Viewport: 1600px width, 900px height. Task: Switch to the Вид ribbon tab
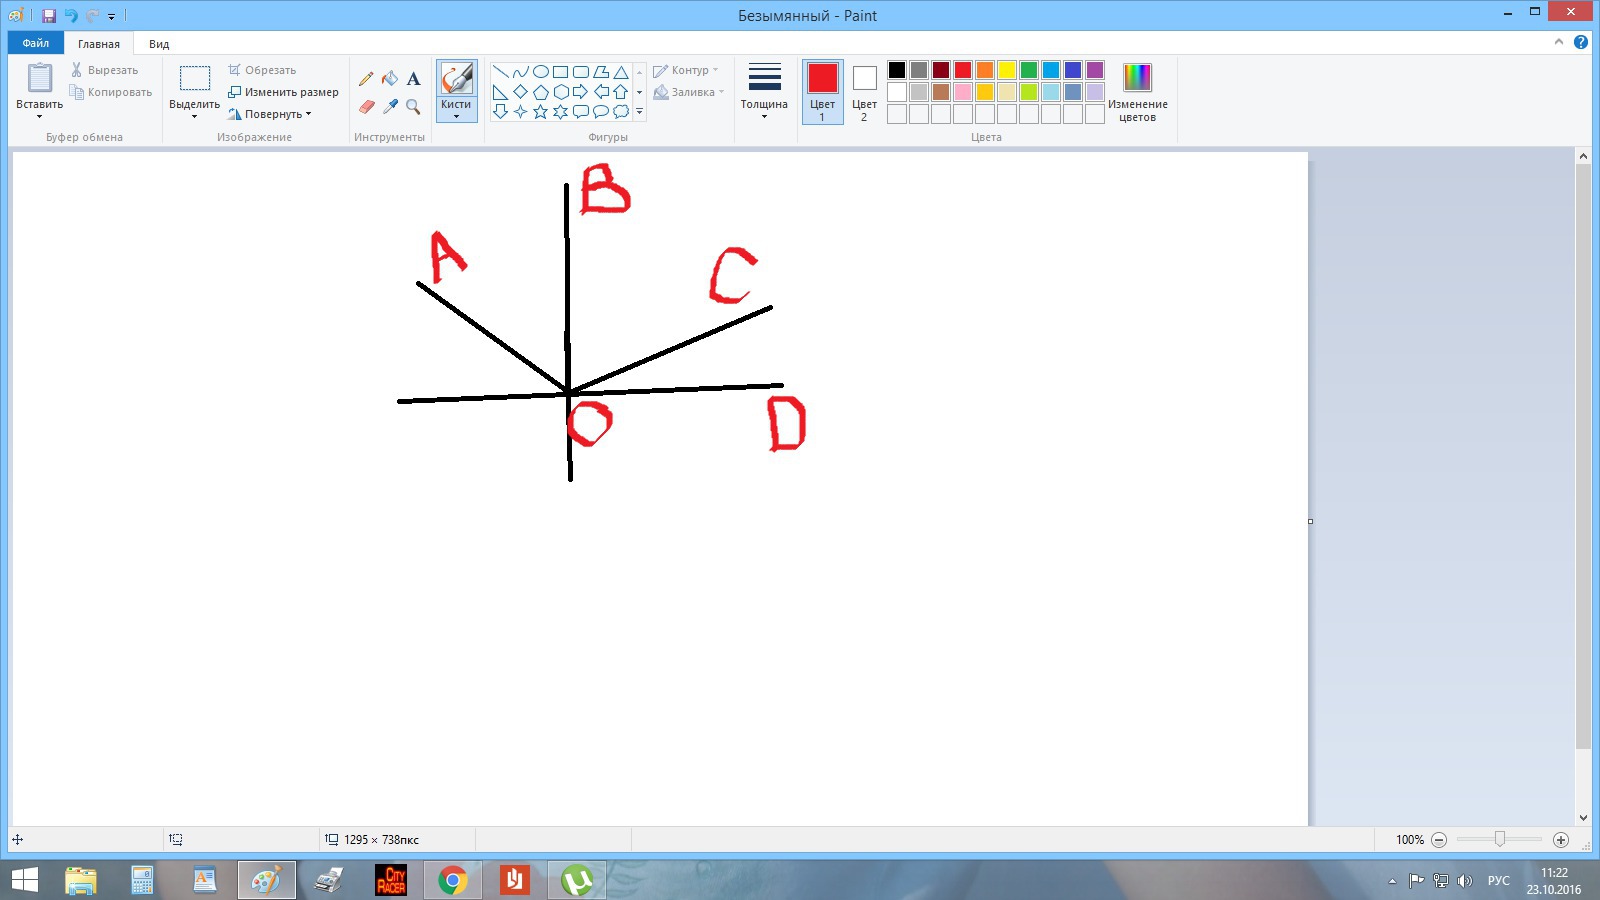click(158, 43)
